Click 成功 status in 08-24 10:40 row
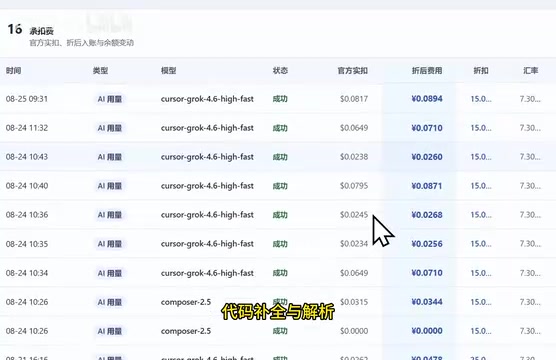556x360 pixels. (280, 186)
